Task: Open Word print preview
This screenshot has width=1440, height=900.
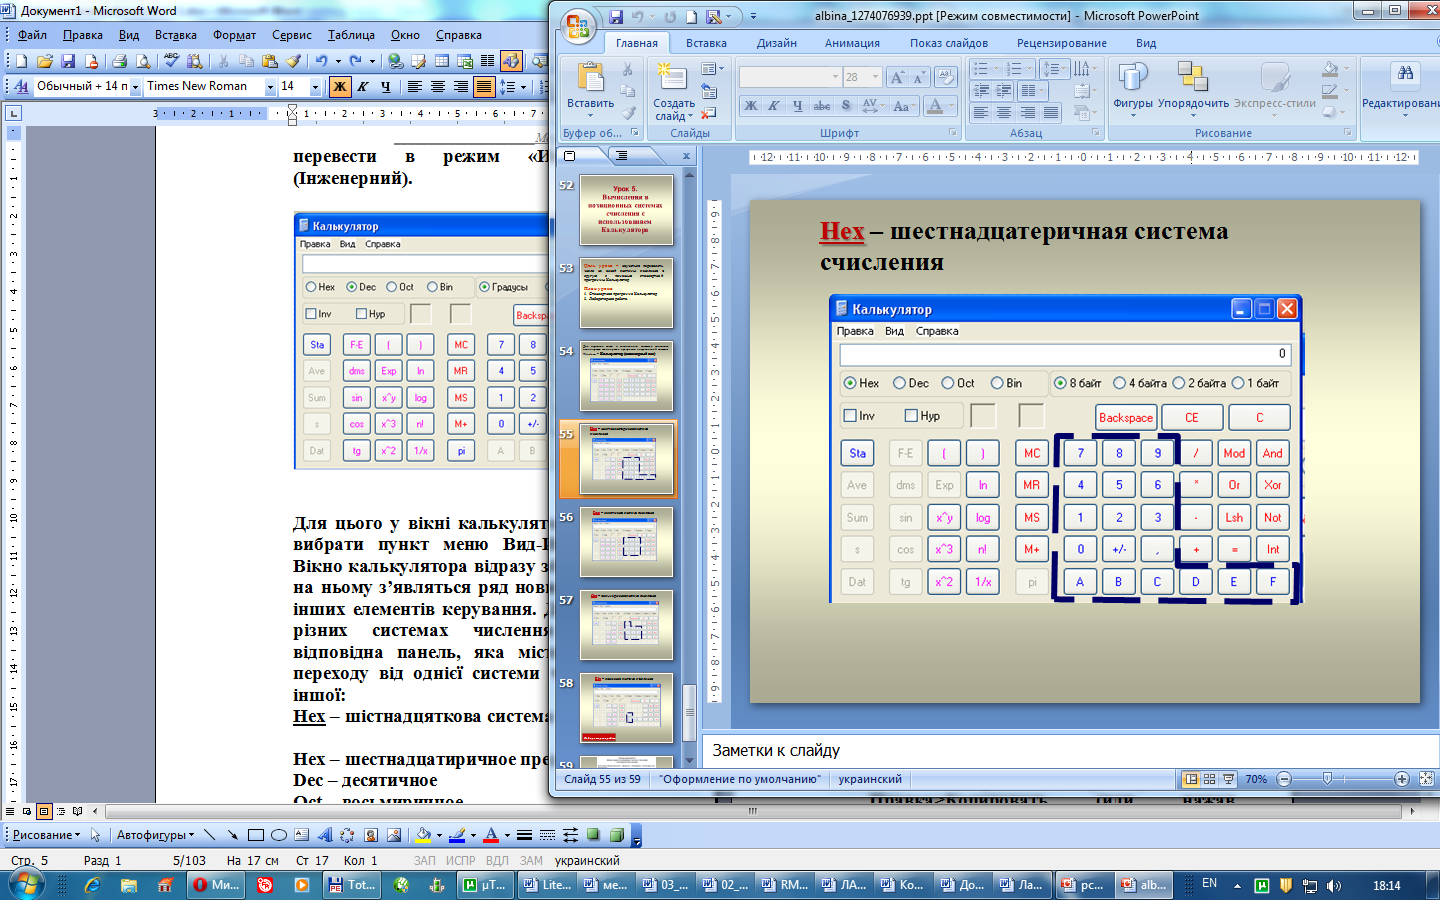Action: pos(143,61)
